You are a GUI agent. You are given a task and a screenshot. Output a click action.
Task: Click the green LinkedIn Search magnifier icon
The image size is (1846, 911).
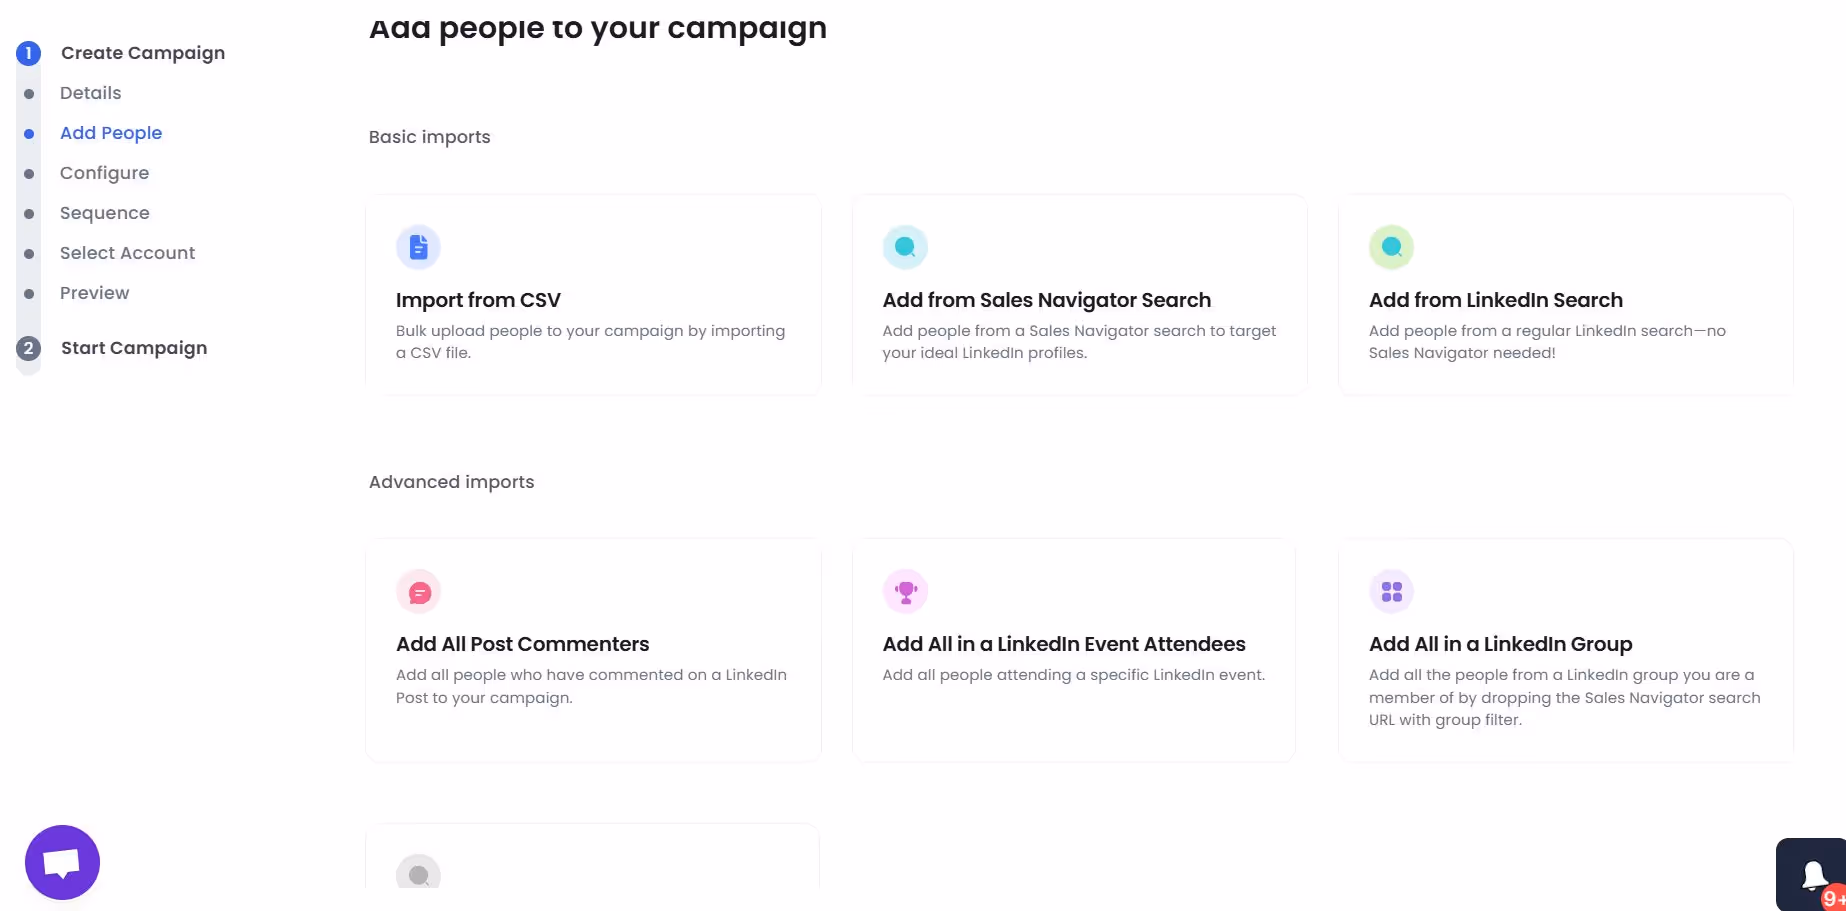[1391, 246]
